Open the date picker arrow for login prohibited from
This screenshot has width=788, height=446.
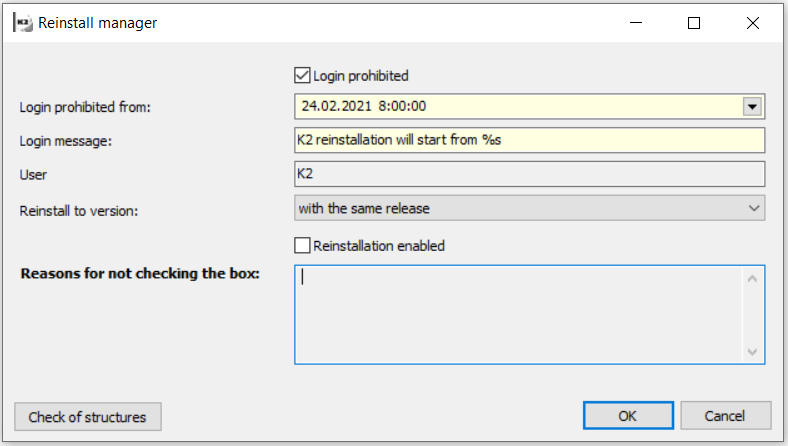[x=753, y=106]
